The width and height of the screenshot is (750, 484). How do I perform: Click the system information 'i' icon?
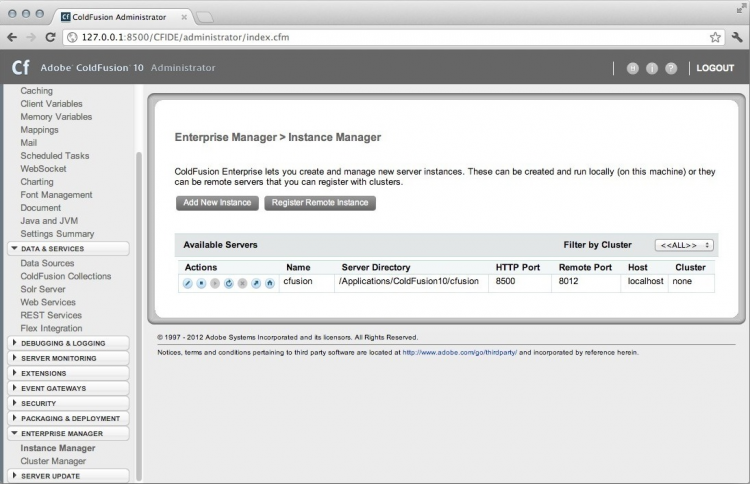pos(652,68)
